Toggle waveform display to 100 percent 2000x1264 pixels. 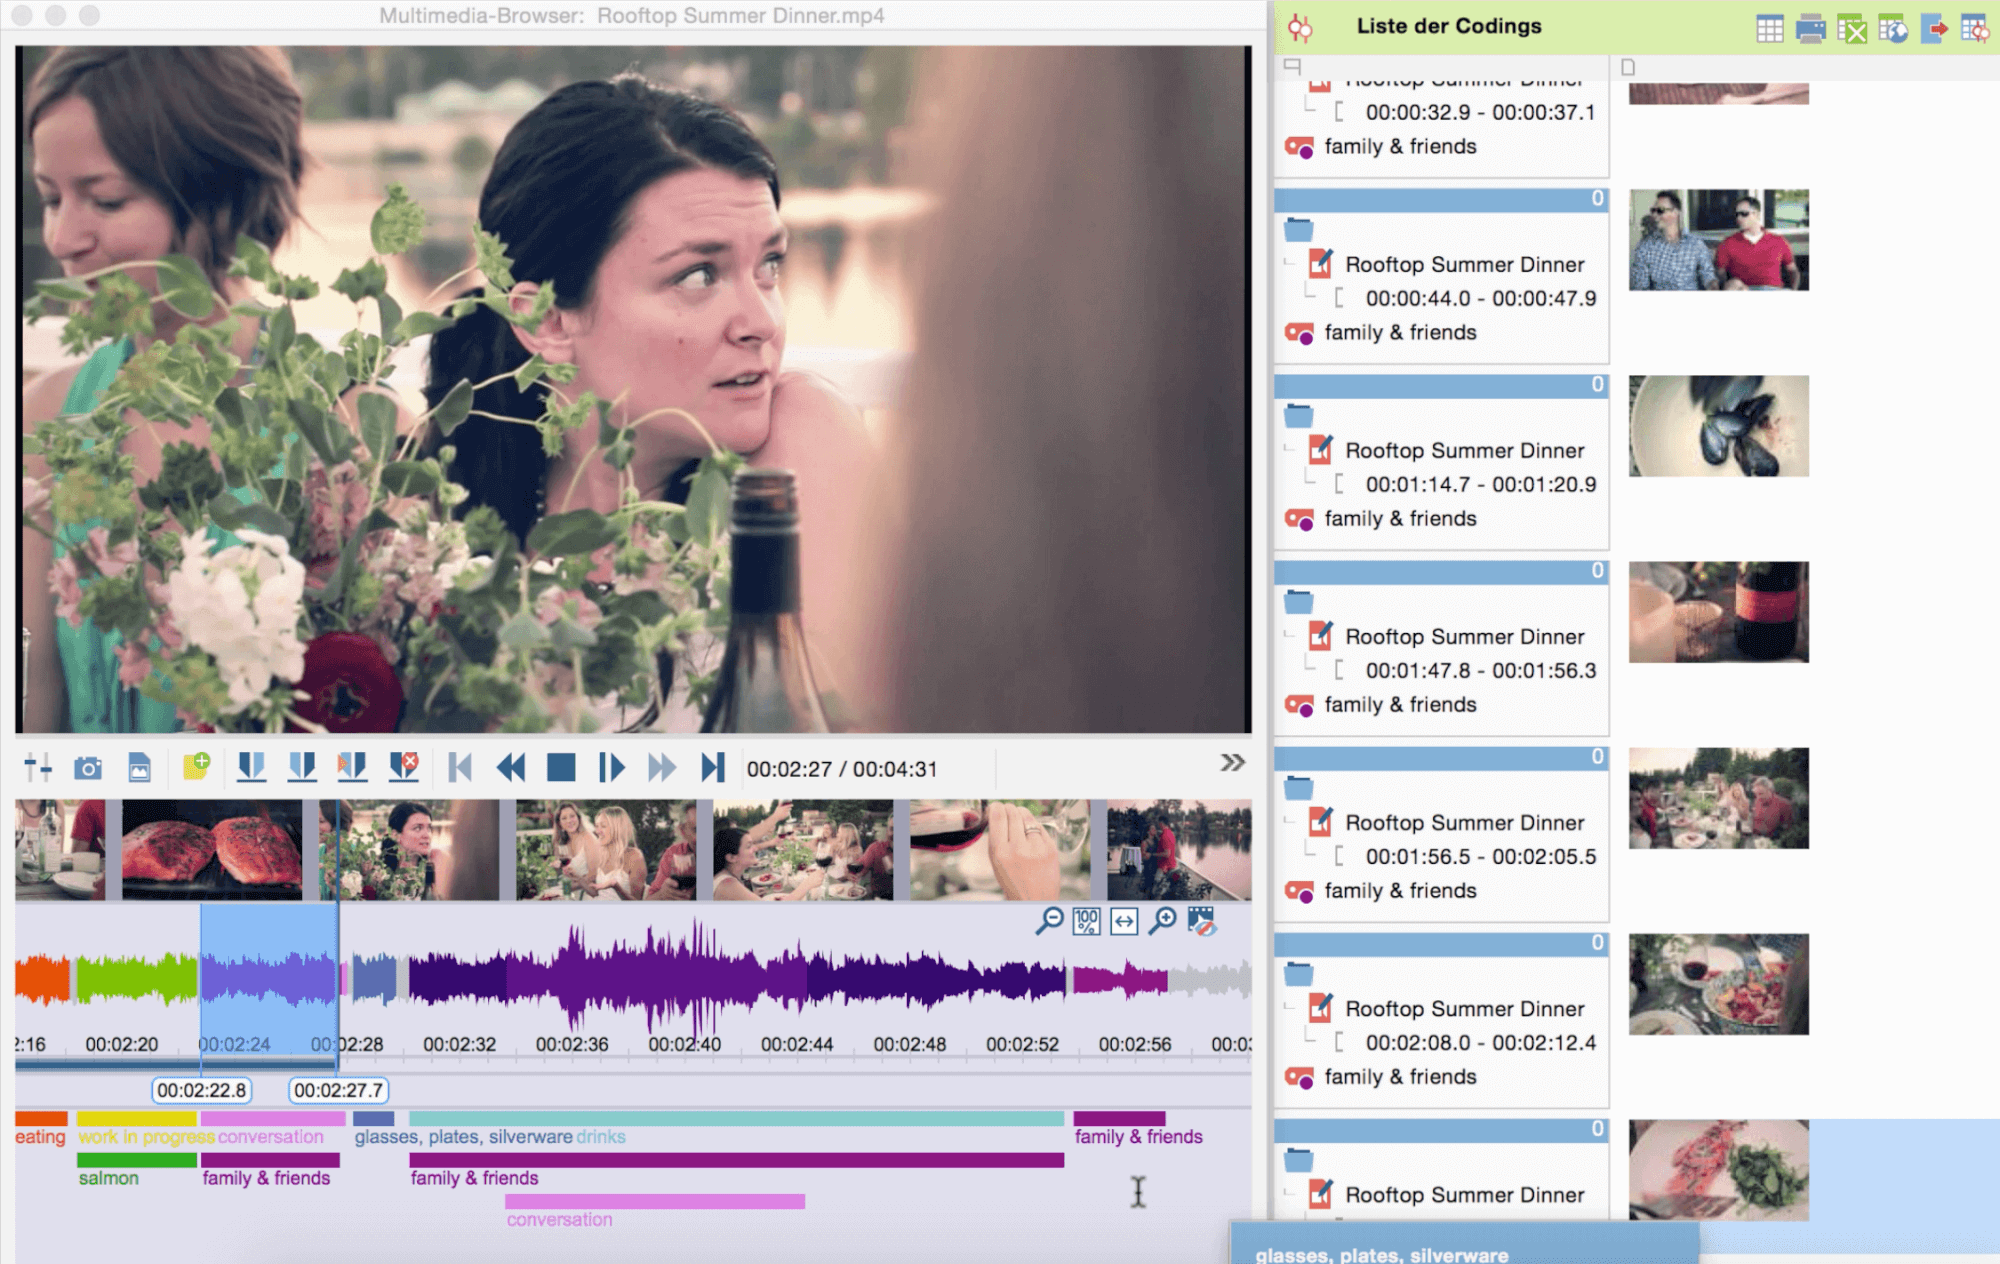click(1086, 922)
